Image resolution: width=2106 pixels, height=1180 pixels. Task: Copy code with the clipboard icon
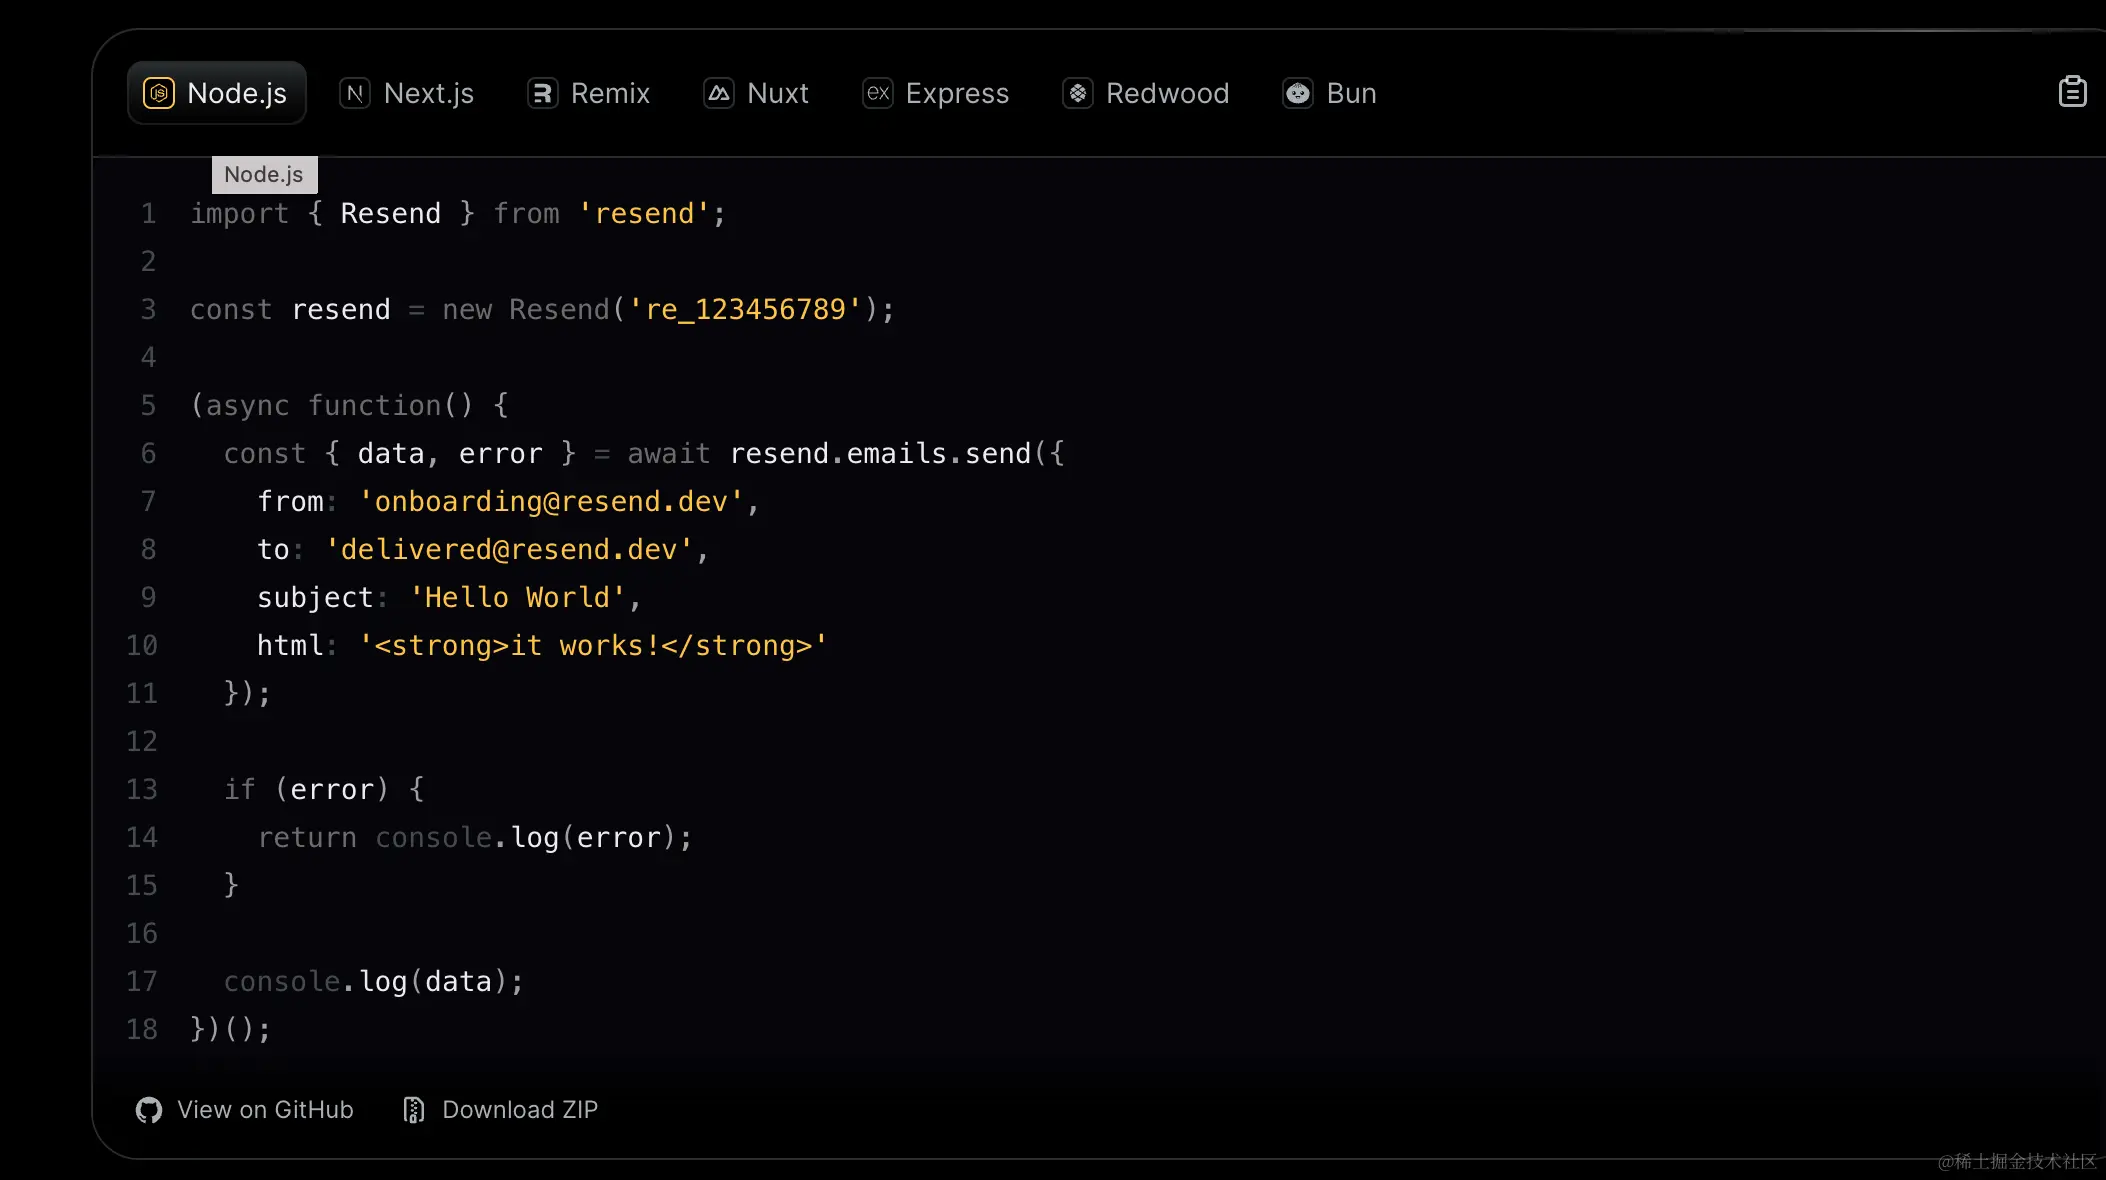tap(2072, 92)
